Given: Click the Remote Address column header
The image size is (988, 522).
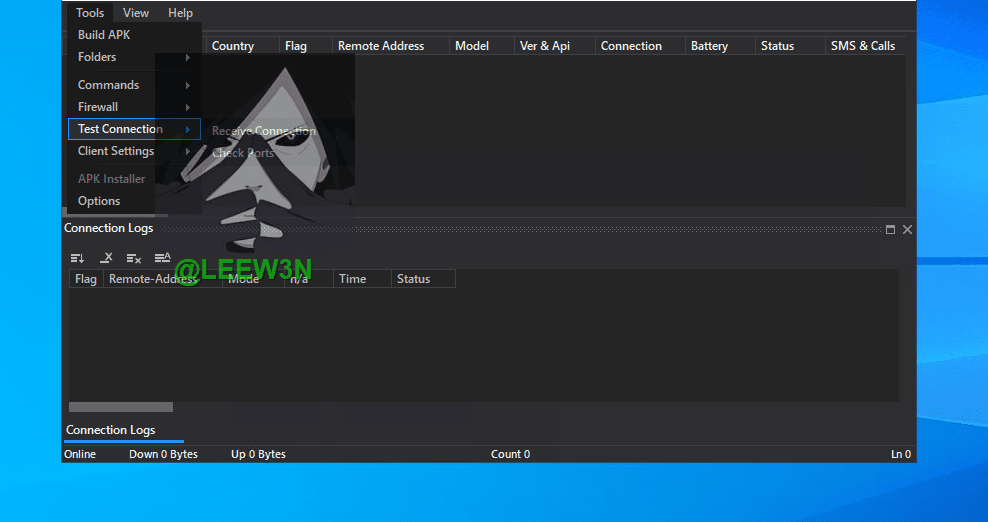Looking at the screenshot, I should tap(380, 46).
